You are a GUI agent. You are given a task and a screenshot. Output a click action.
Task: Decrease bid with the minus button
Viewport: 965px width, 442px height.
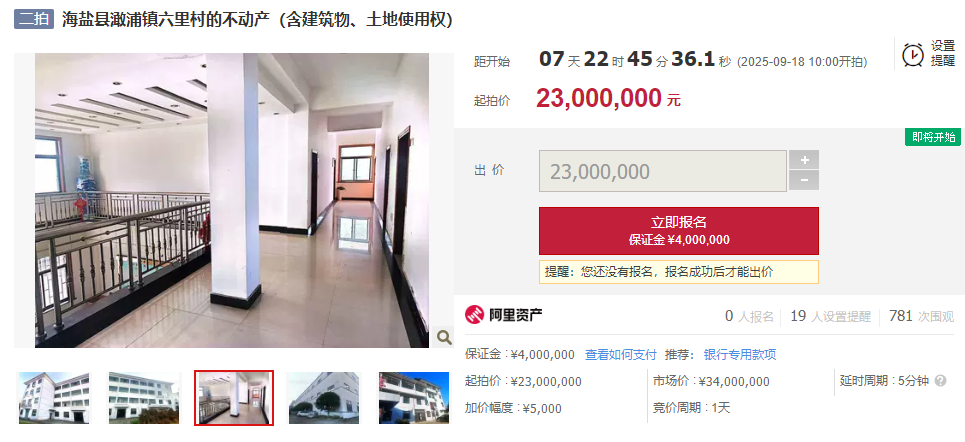804,180
